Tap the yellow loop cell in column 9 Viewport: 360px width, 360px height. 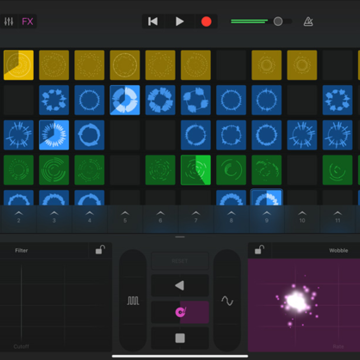267,65
